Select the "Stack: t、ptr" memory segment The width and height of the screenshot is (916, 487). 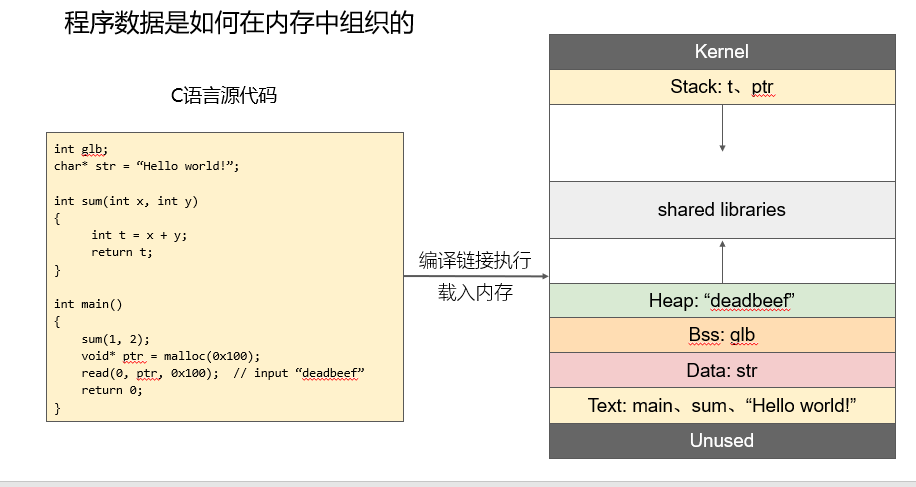(721, 87)
